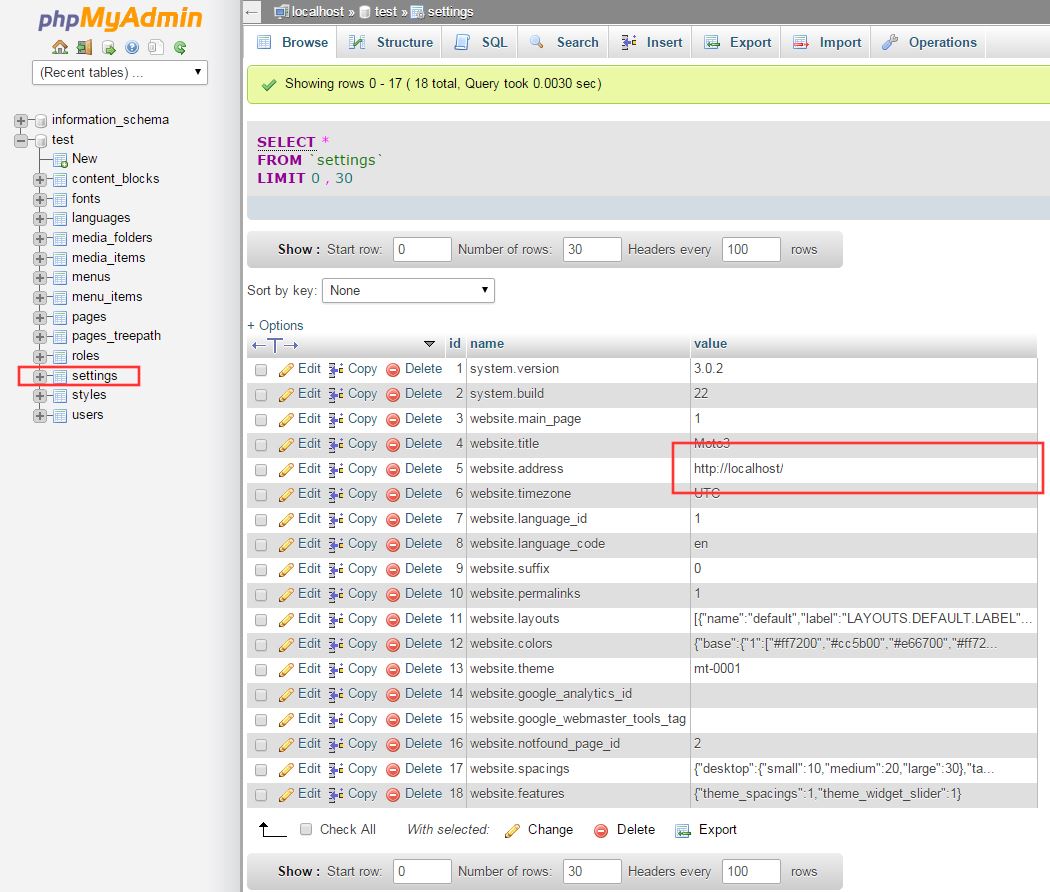
Task: Open the Import tab
Action: coord(826,42)
